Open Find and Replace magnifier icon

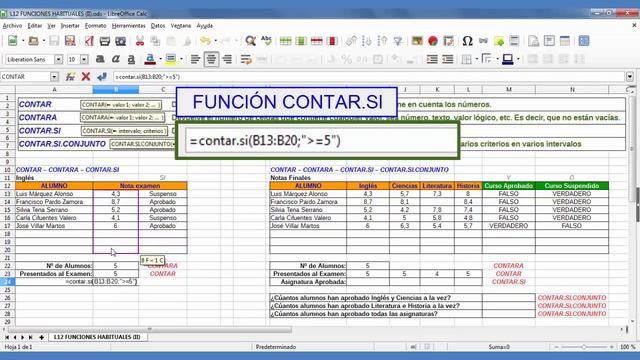(x=251, y=41)
